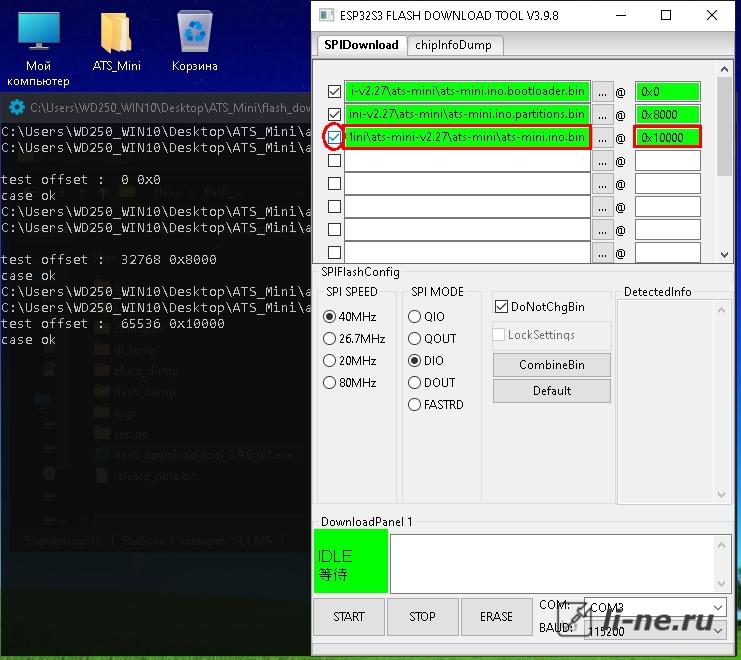Click the 0x10000 address field

(x=667, y=137)
